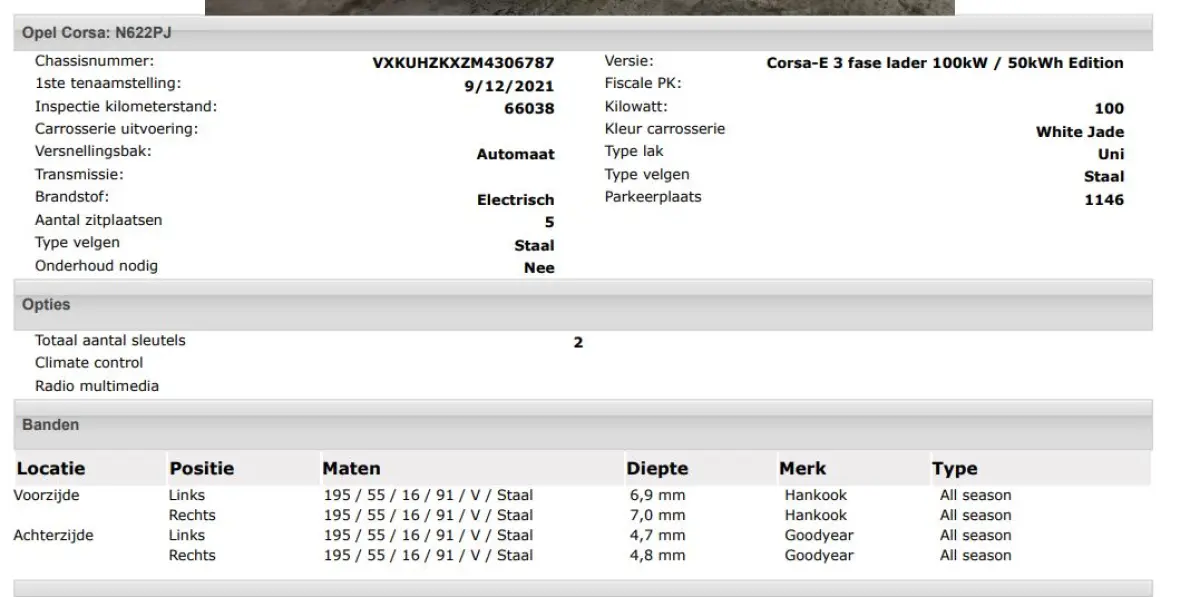Click the "Opel Corsa: N622PJ" section header
The height and width of the screenshot is (597, 1200).
pyautogui.click(x=583, y=33)
